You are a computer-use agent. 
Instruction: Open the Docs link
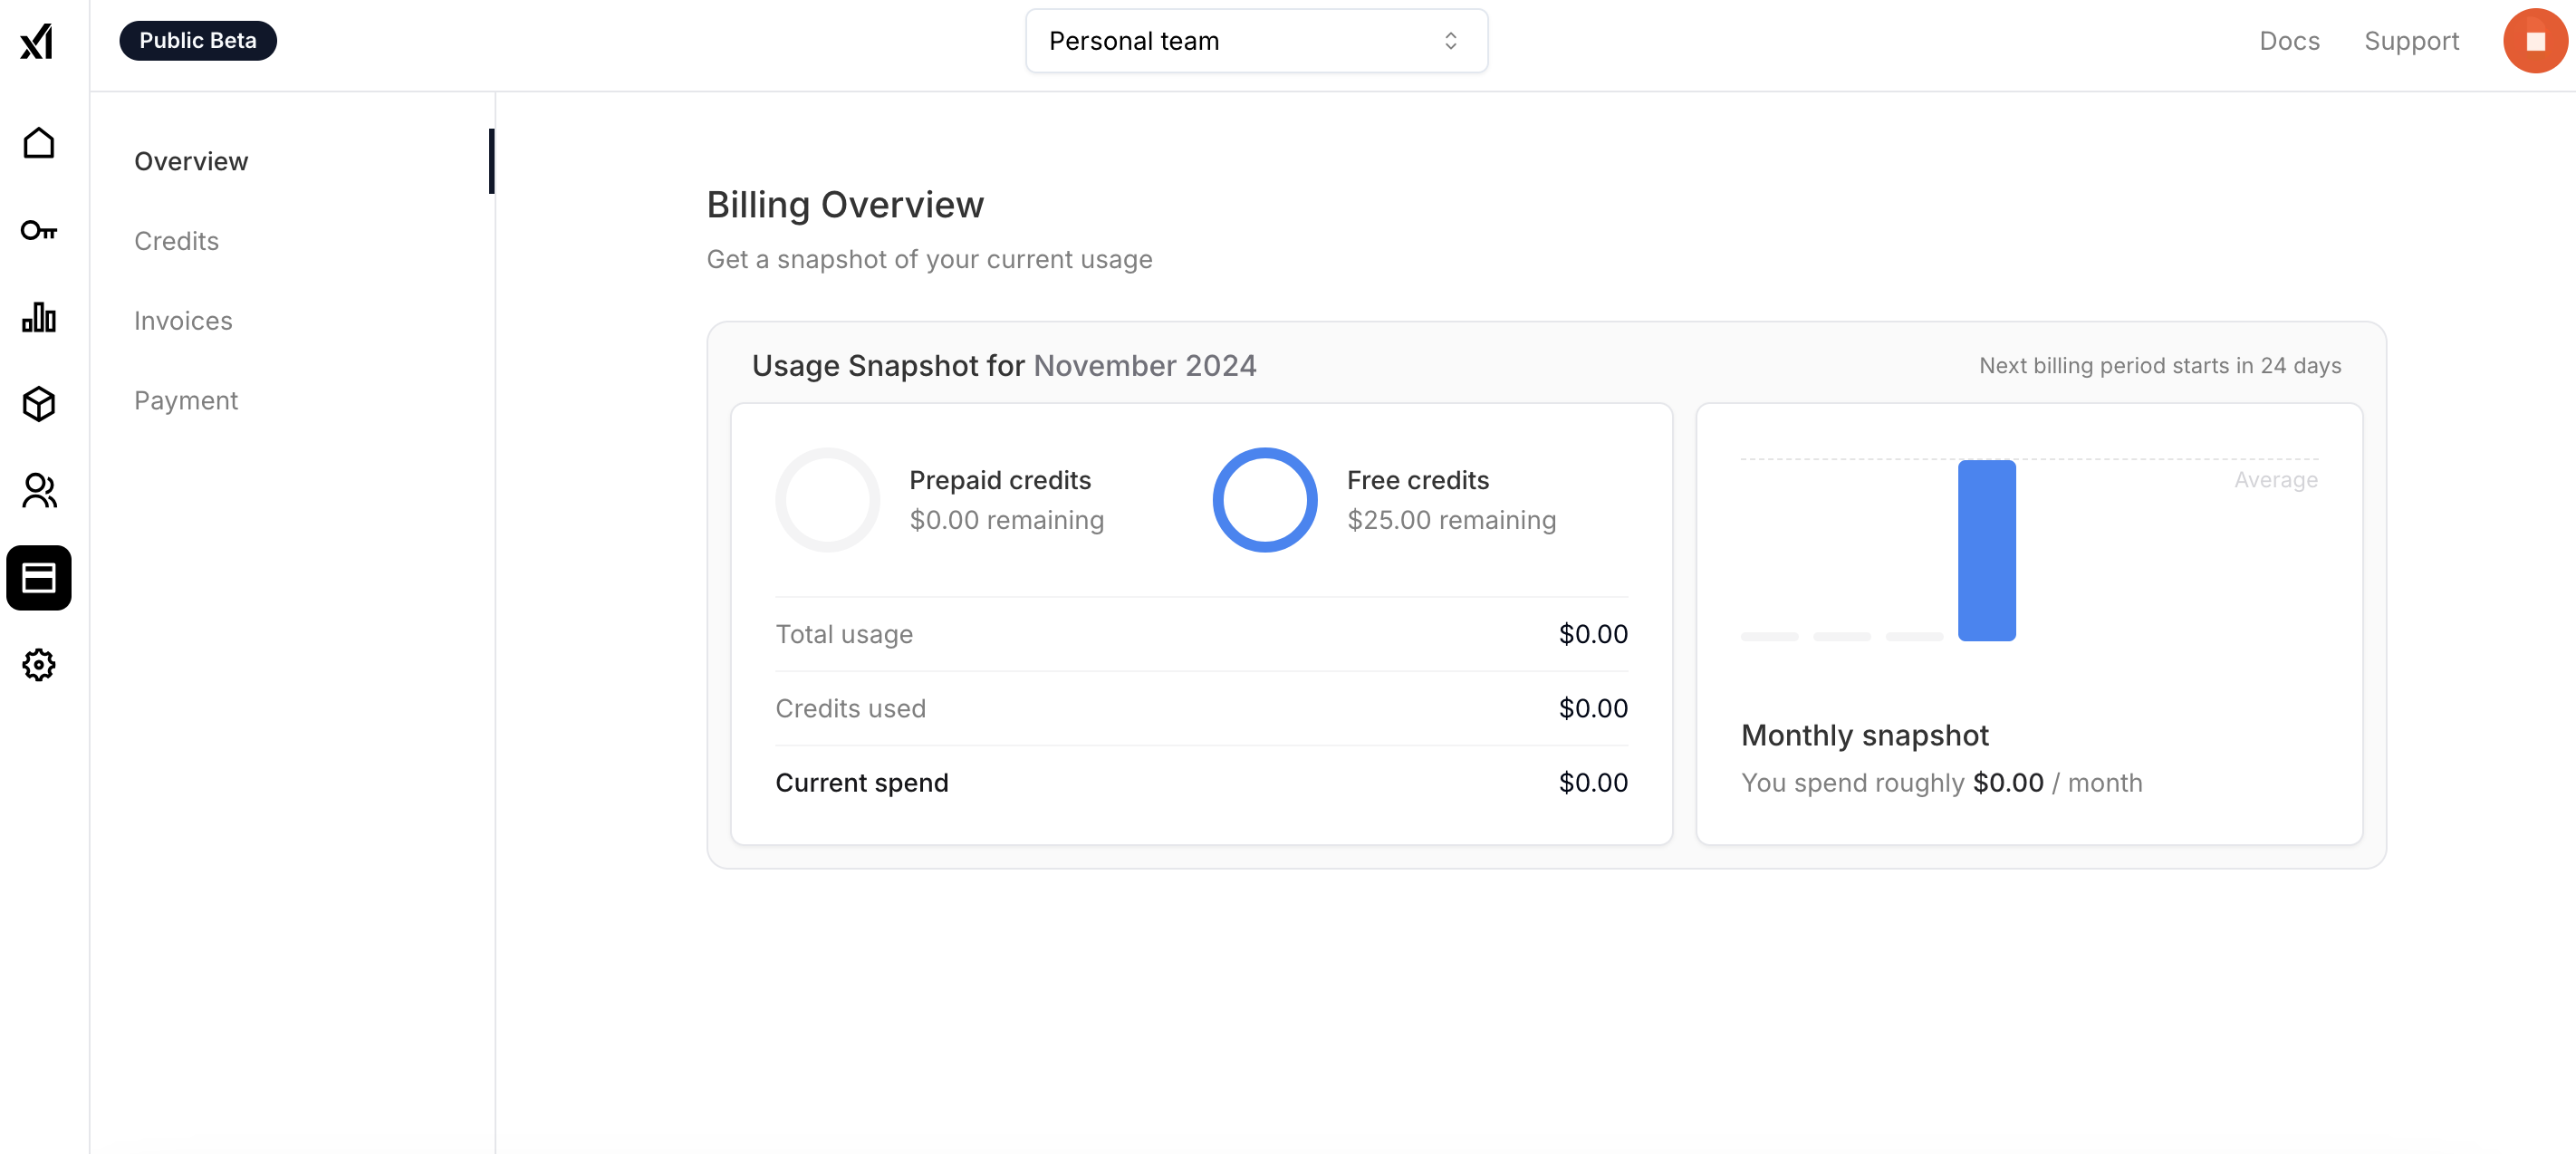pyautogui.click(x=2289, y=41)
